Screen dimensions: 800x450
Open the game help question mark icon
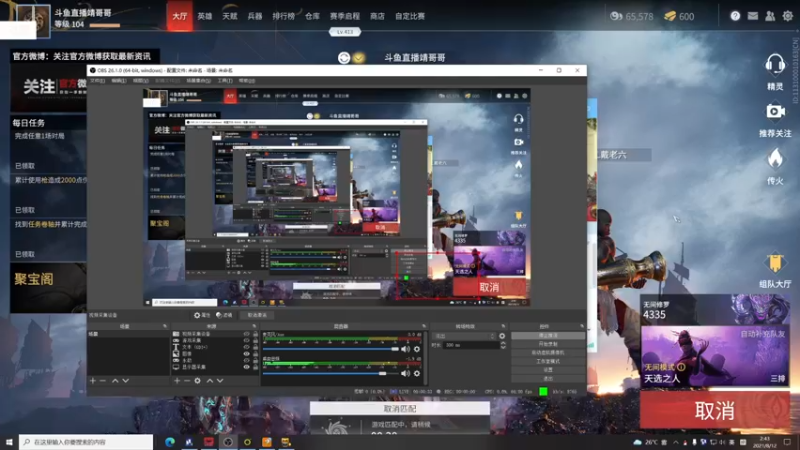[735, 16]
